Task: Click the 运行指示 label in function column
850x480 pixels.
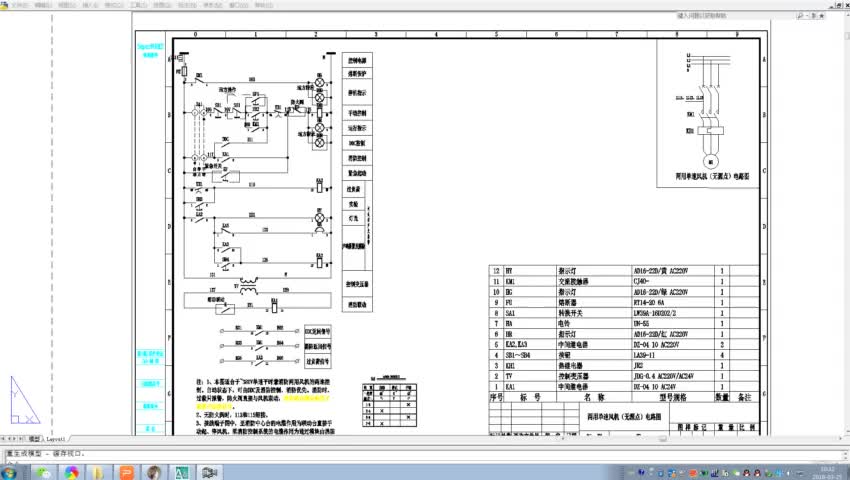Action: [357, 128]
